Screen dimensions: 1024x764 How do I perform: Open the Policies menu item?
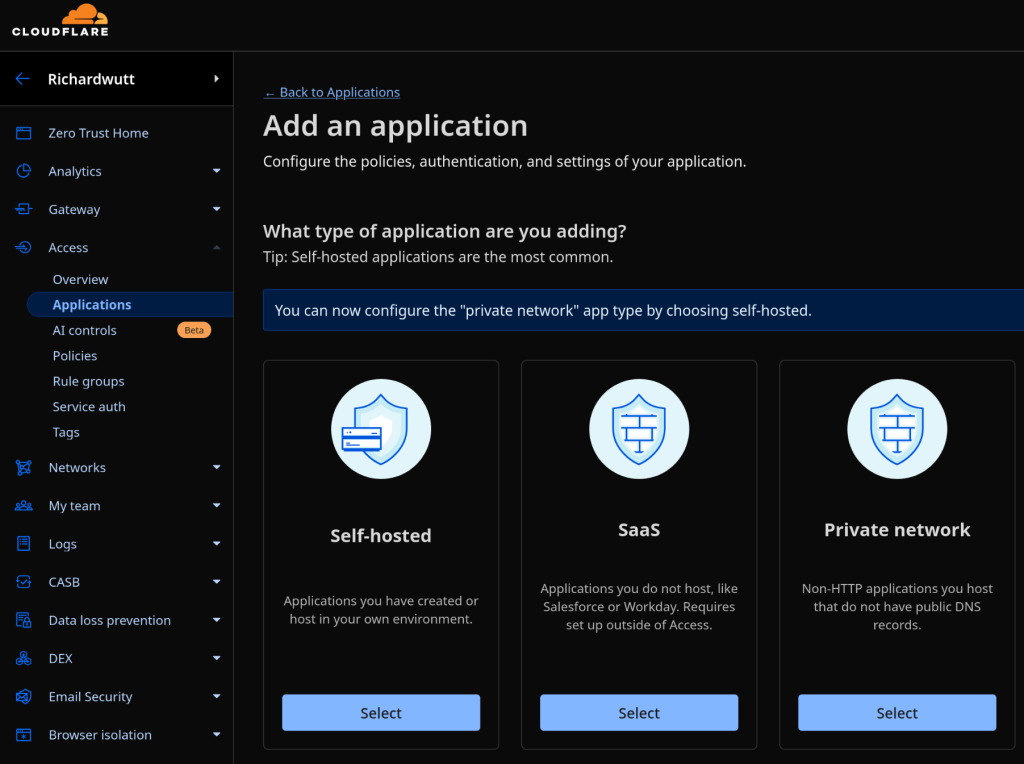tap(75, 356)
